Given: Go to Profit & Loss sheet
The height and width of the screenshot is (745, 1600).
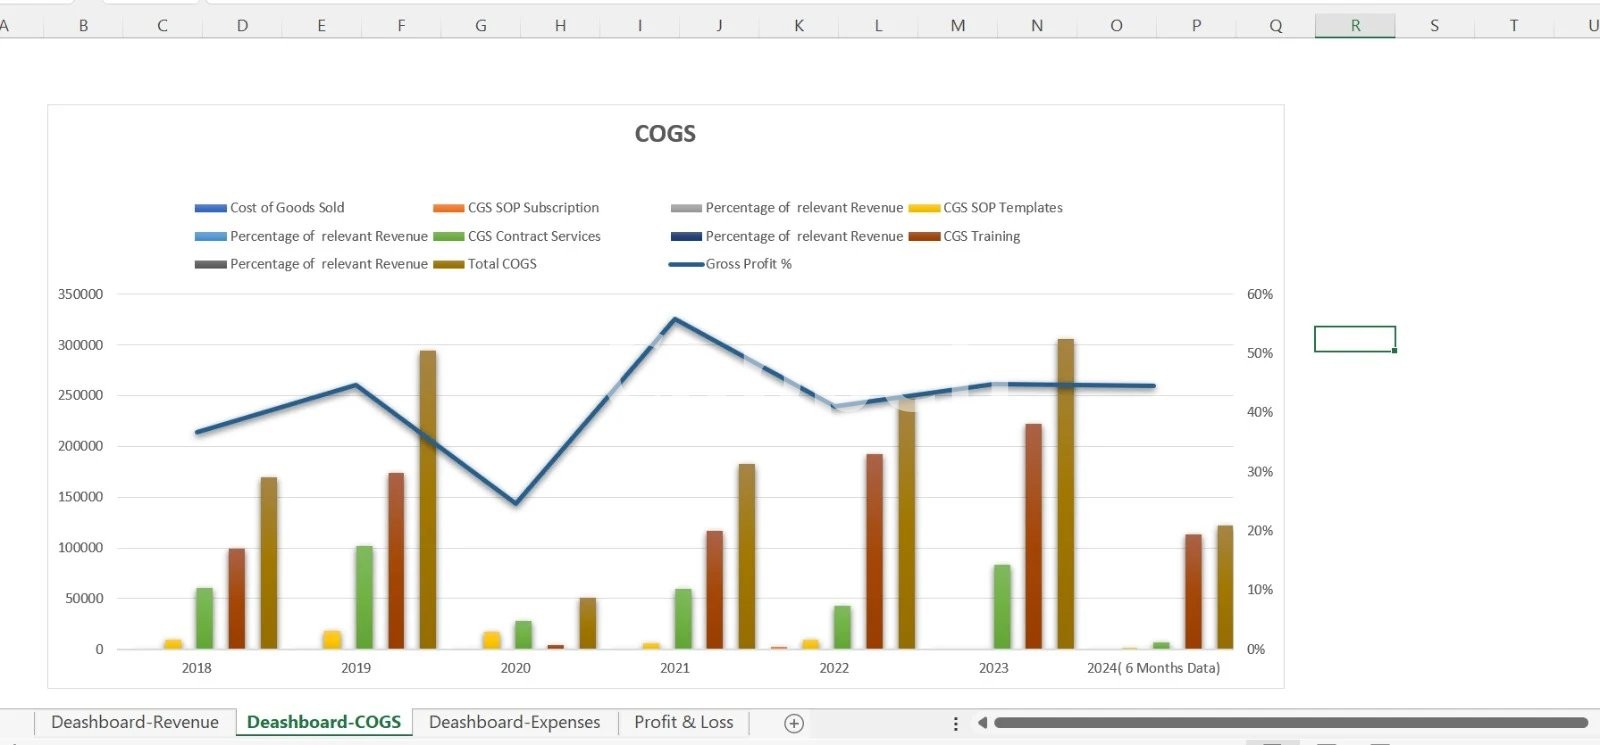Looking at the screenshot, I should pyautogui.click(x=683, y=722).
